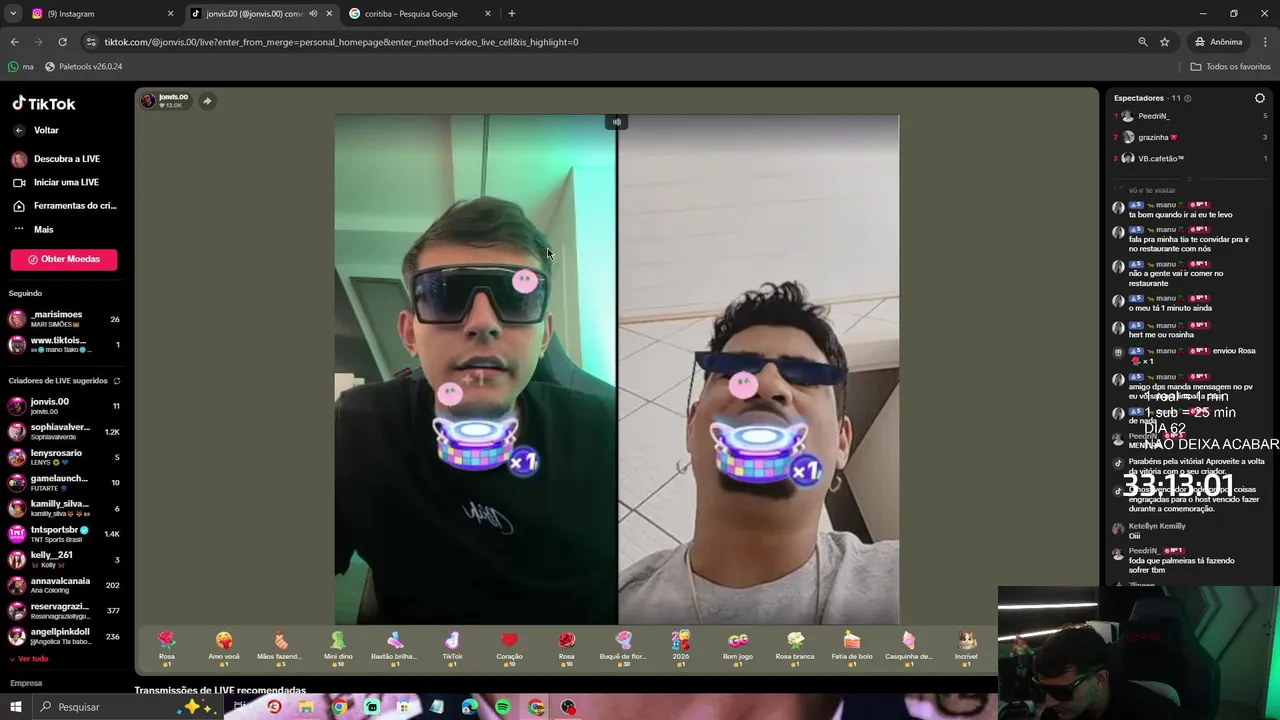Image resolution: width=1280 pixels, height=720 pixels.
Task: Open Windows Start menu
Action: 15,707
